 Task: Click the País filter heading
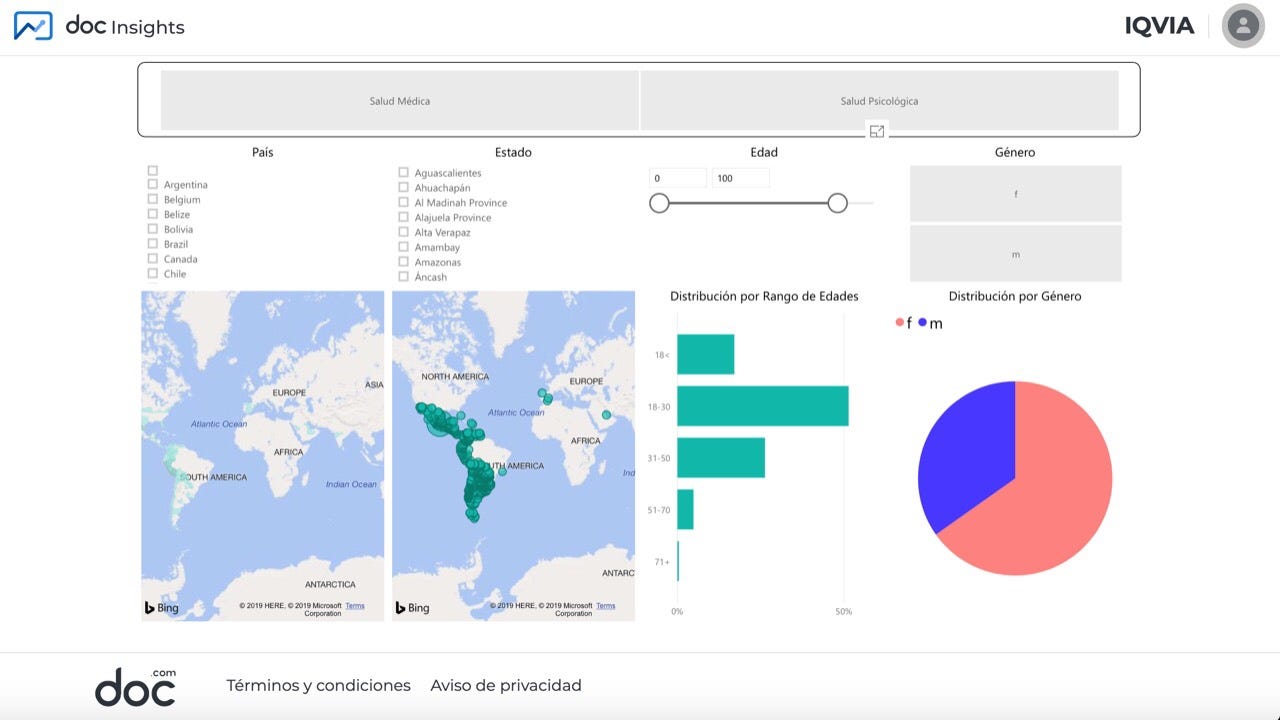(x=263, y=152)
